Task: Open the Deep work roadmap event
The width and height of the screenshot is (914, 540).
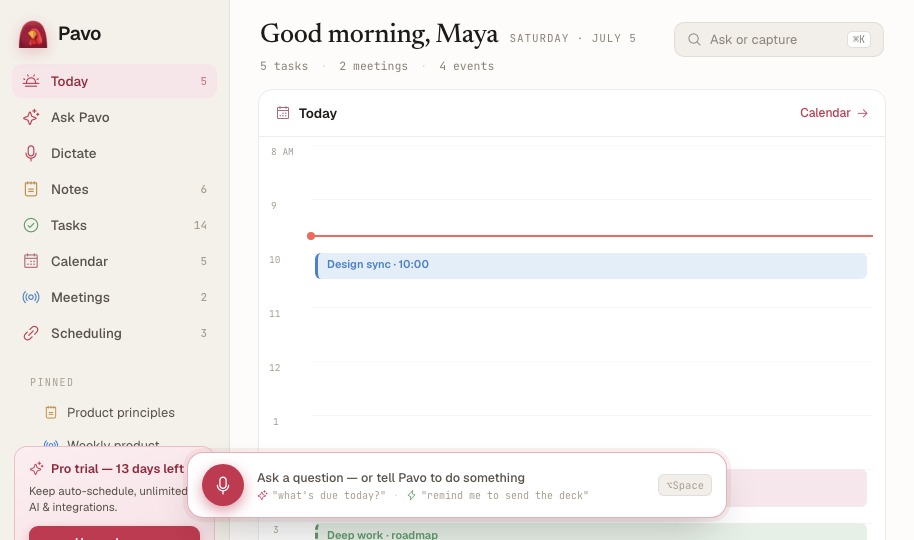Action: click(590, 532)
